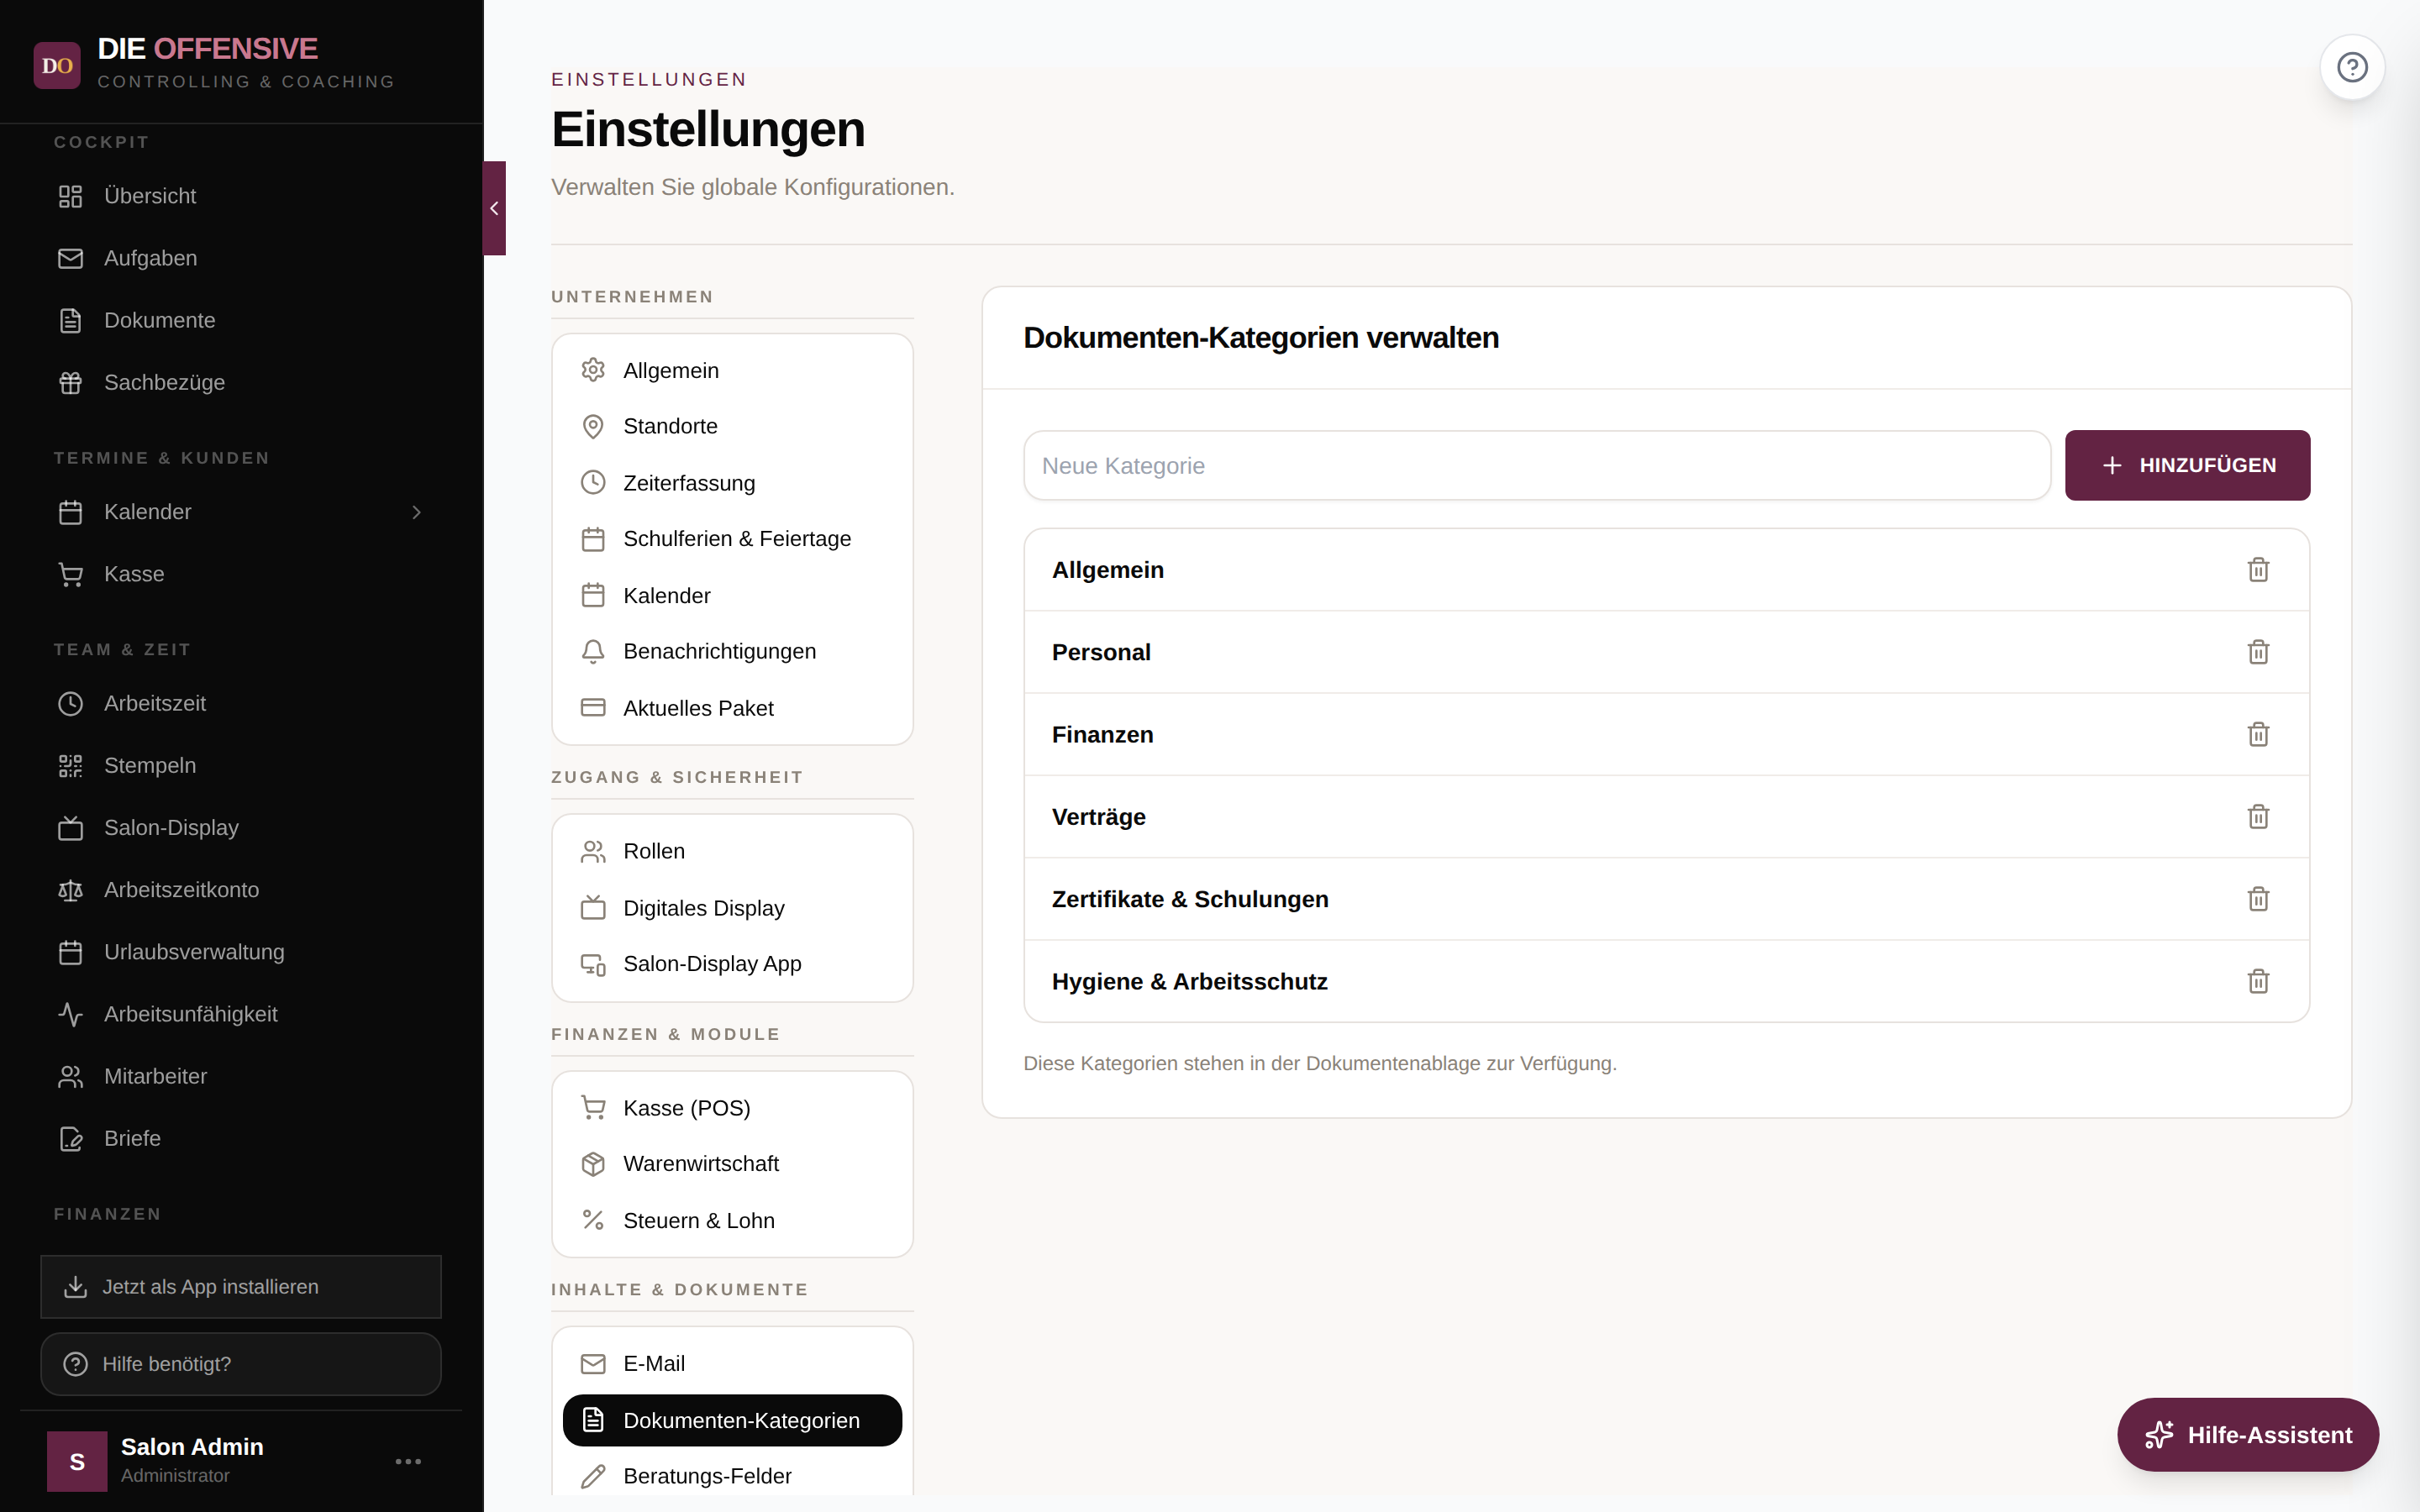Open Schulferien & Feiertage settings
This screenshot has width=2420, height=1512.
click(732, 539)
